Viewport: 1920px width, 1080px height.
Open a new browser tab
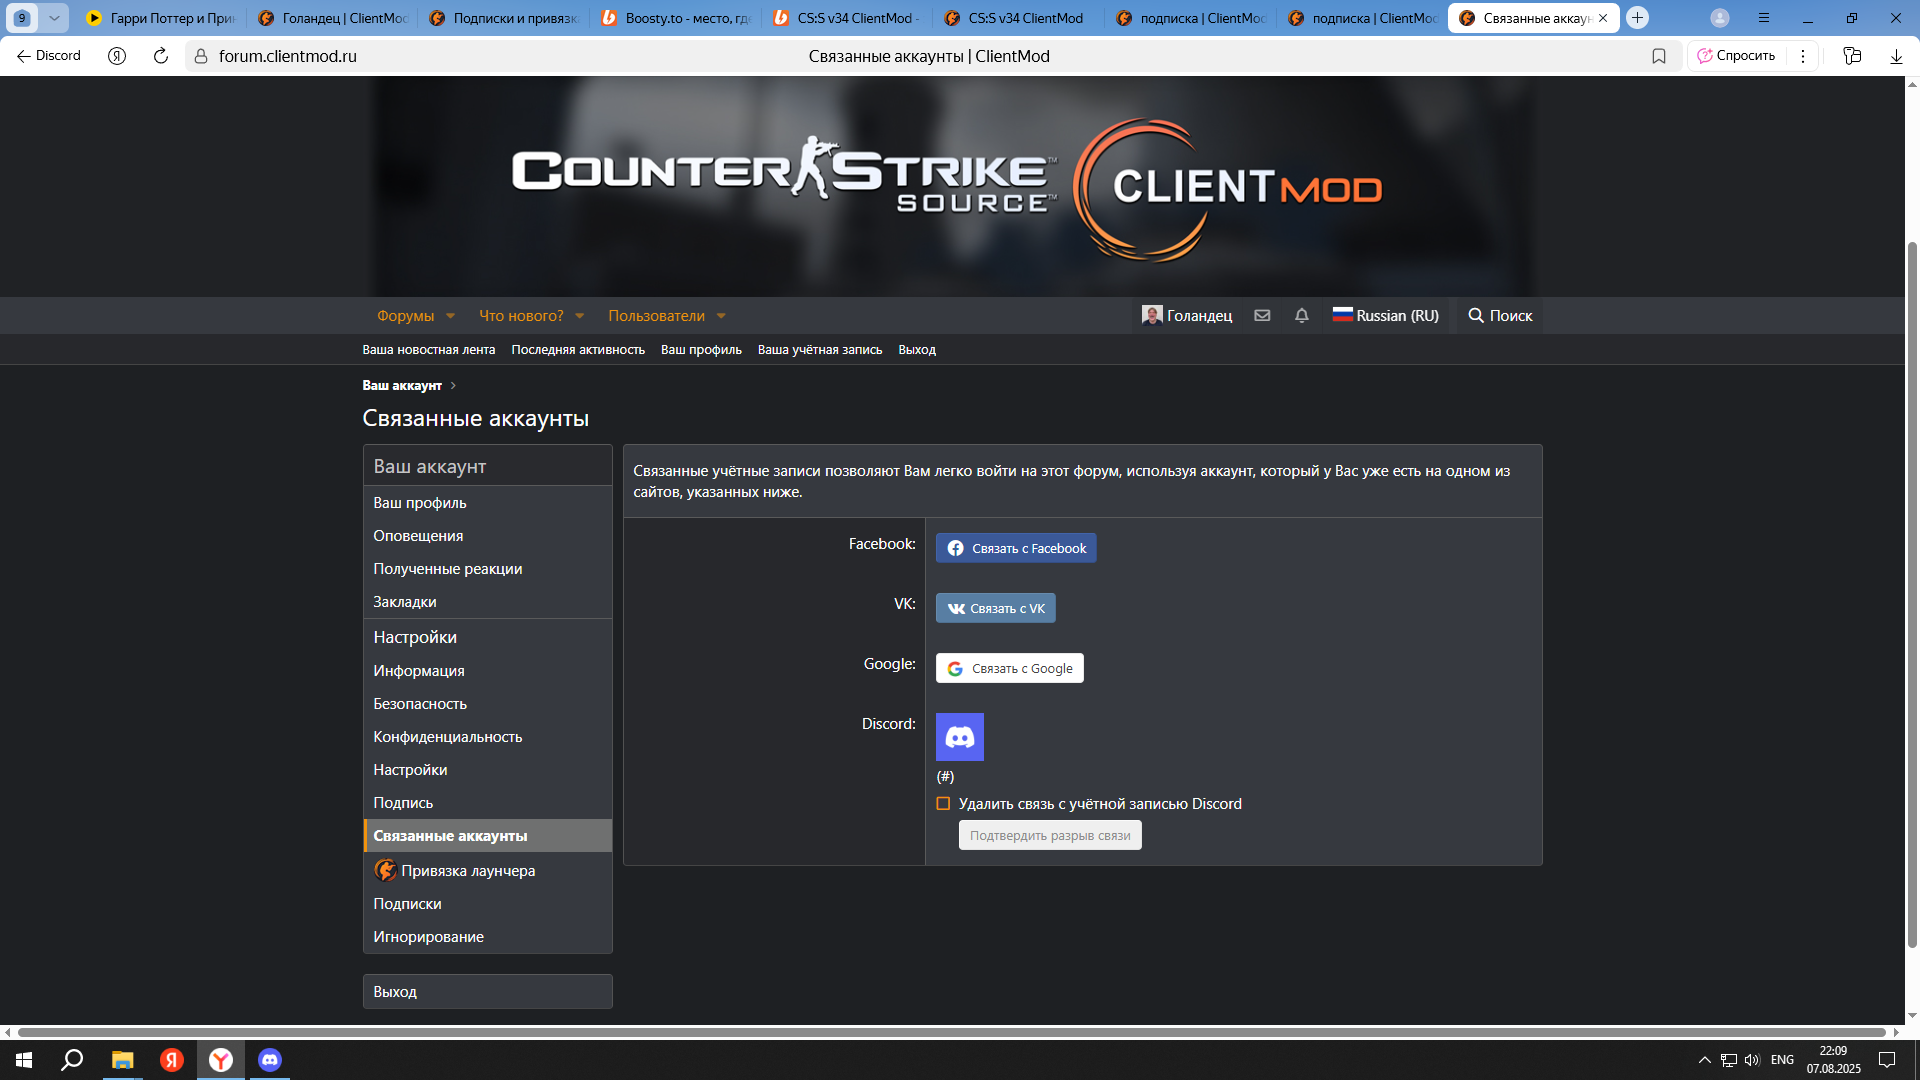(x=1637, y=18)
